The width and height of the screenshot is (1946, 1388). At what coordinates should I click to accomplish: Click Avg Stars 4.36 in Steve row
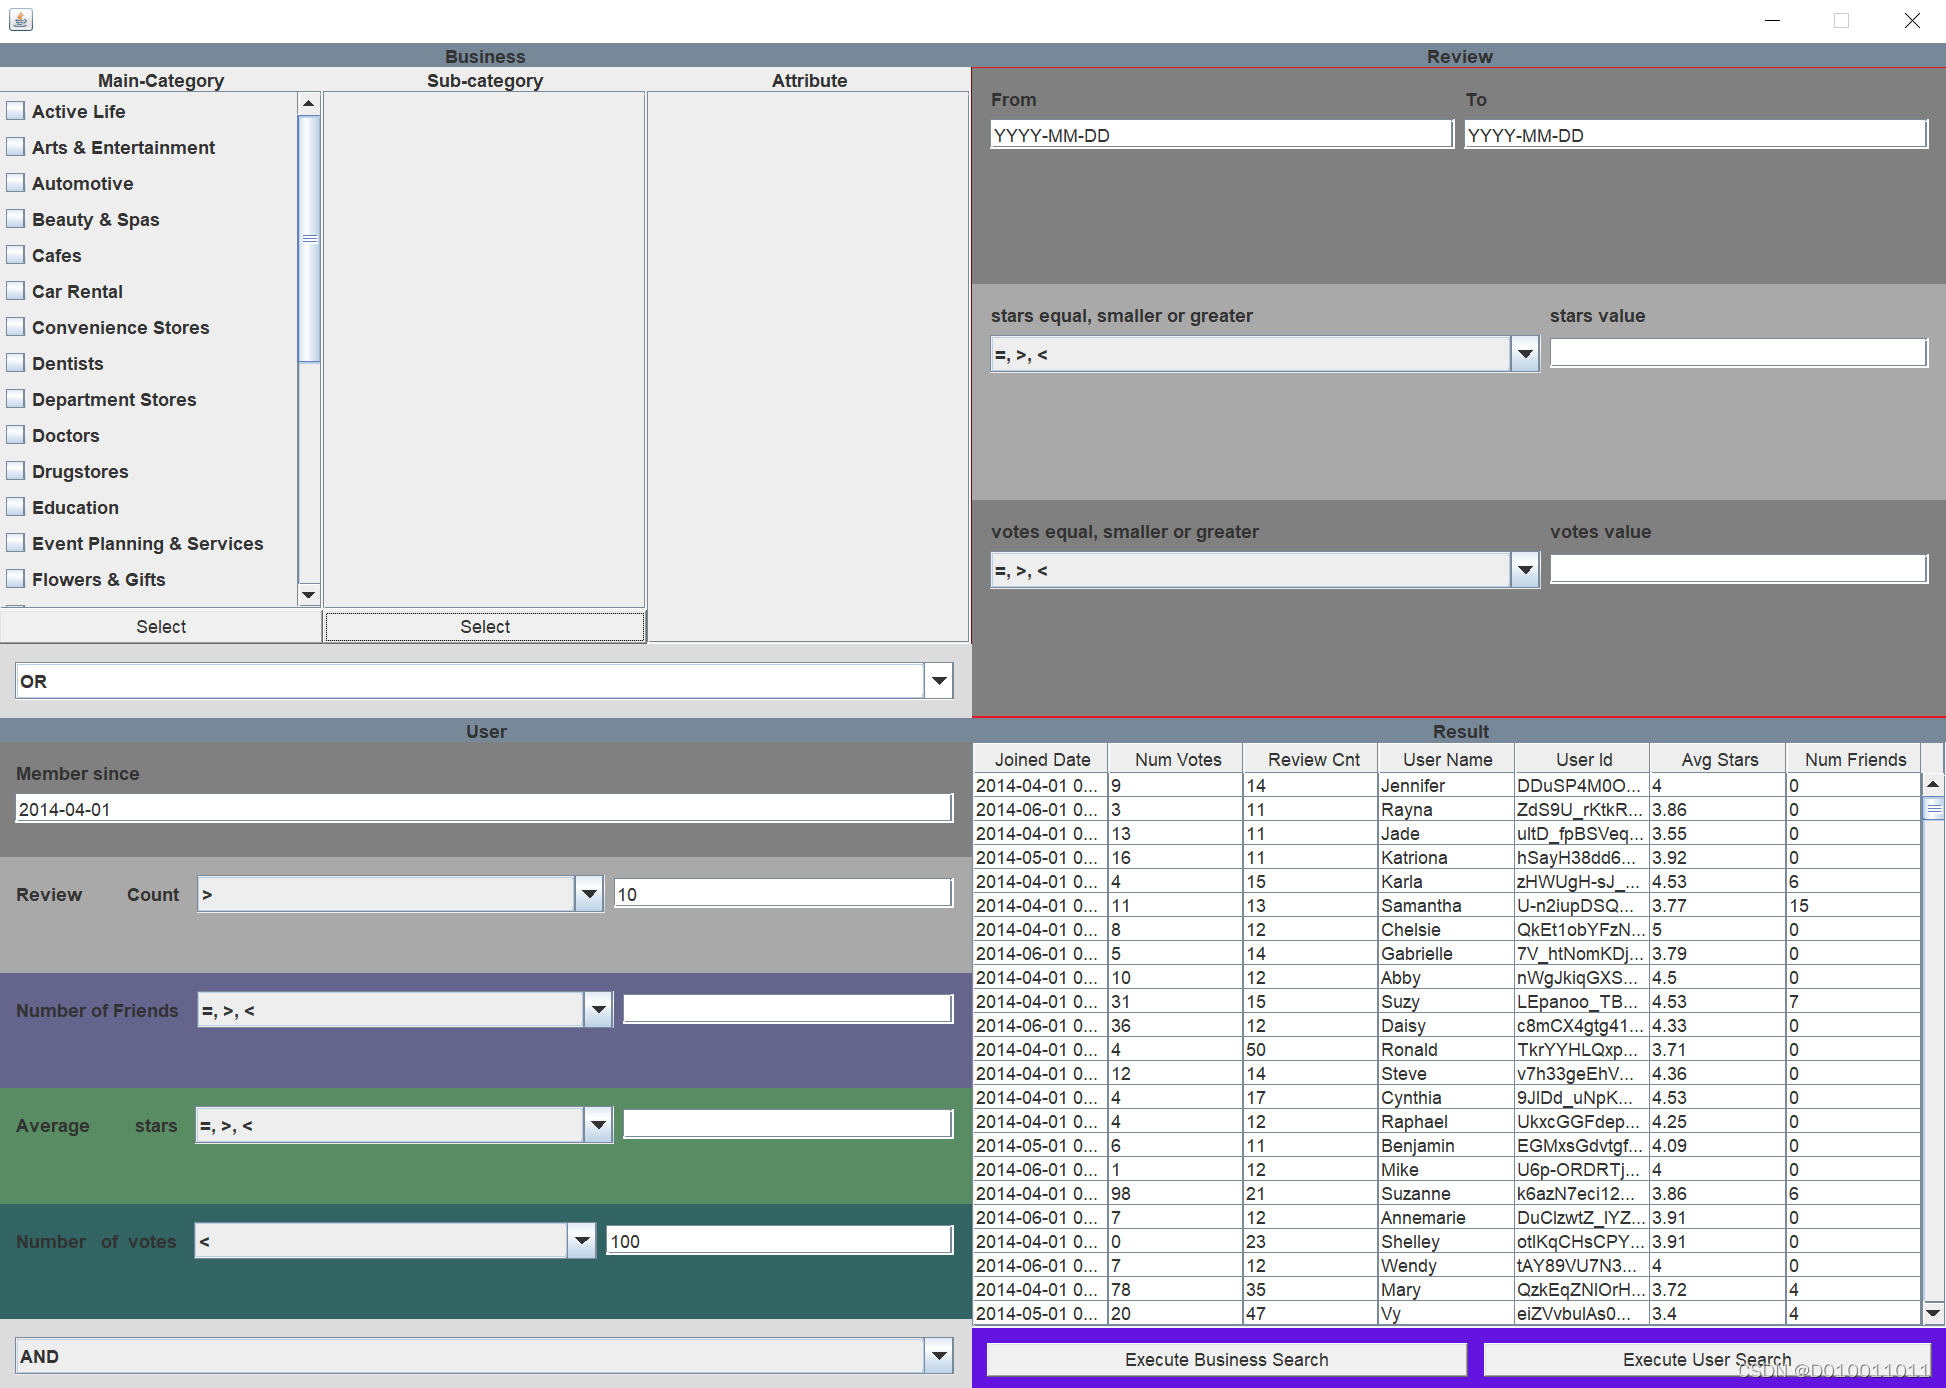click(x=1718, y=1073)
